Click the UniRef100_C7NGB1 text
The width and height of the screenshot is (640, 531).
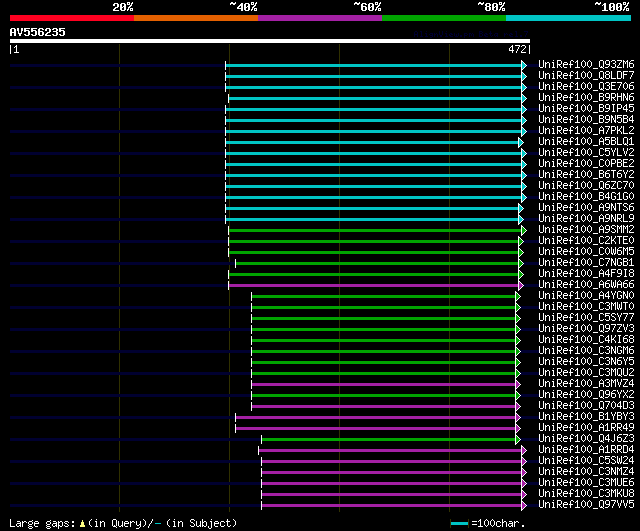[x=586, y=263]
